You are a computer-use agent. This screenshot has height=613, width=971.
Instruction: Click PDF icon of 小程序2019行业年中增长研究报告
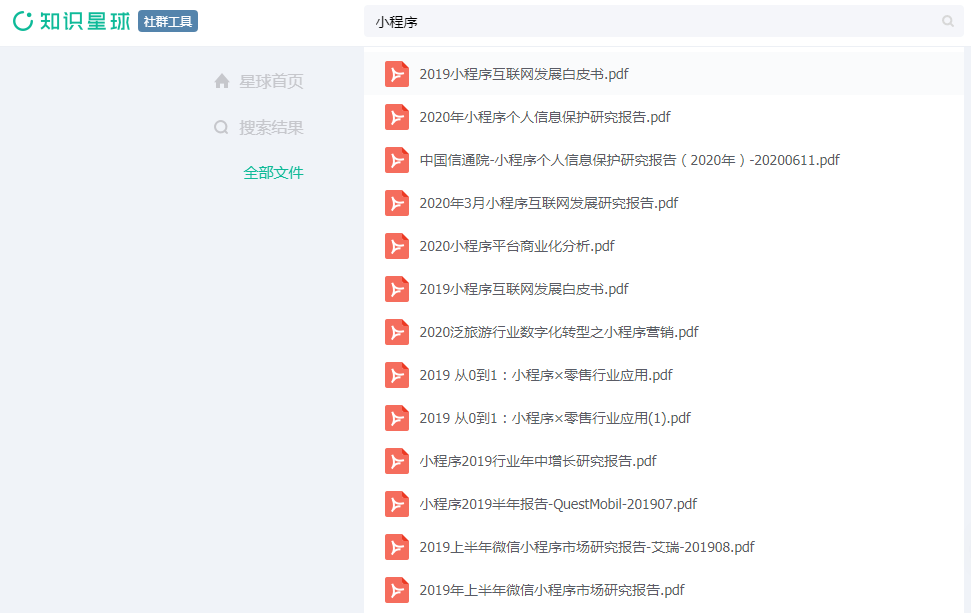[x=397, y=461]
